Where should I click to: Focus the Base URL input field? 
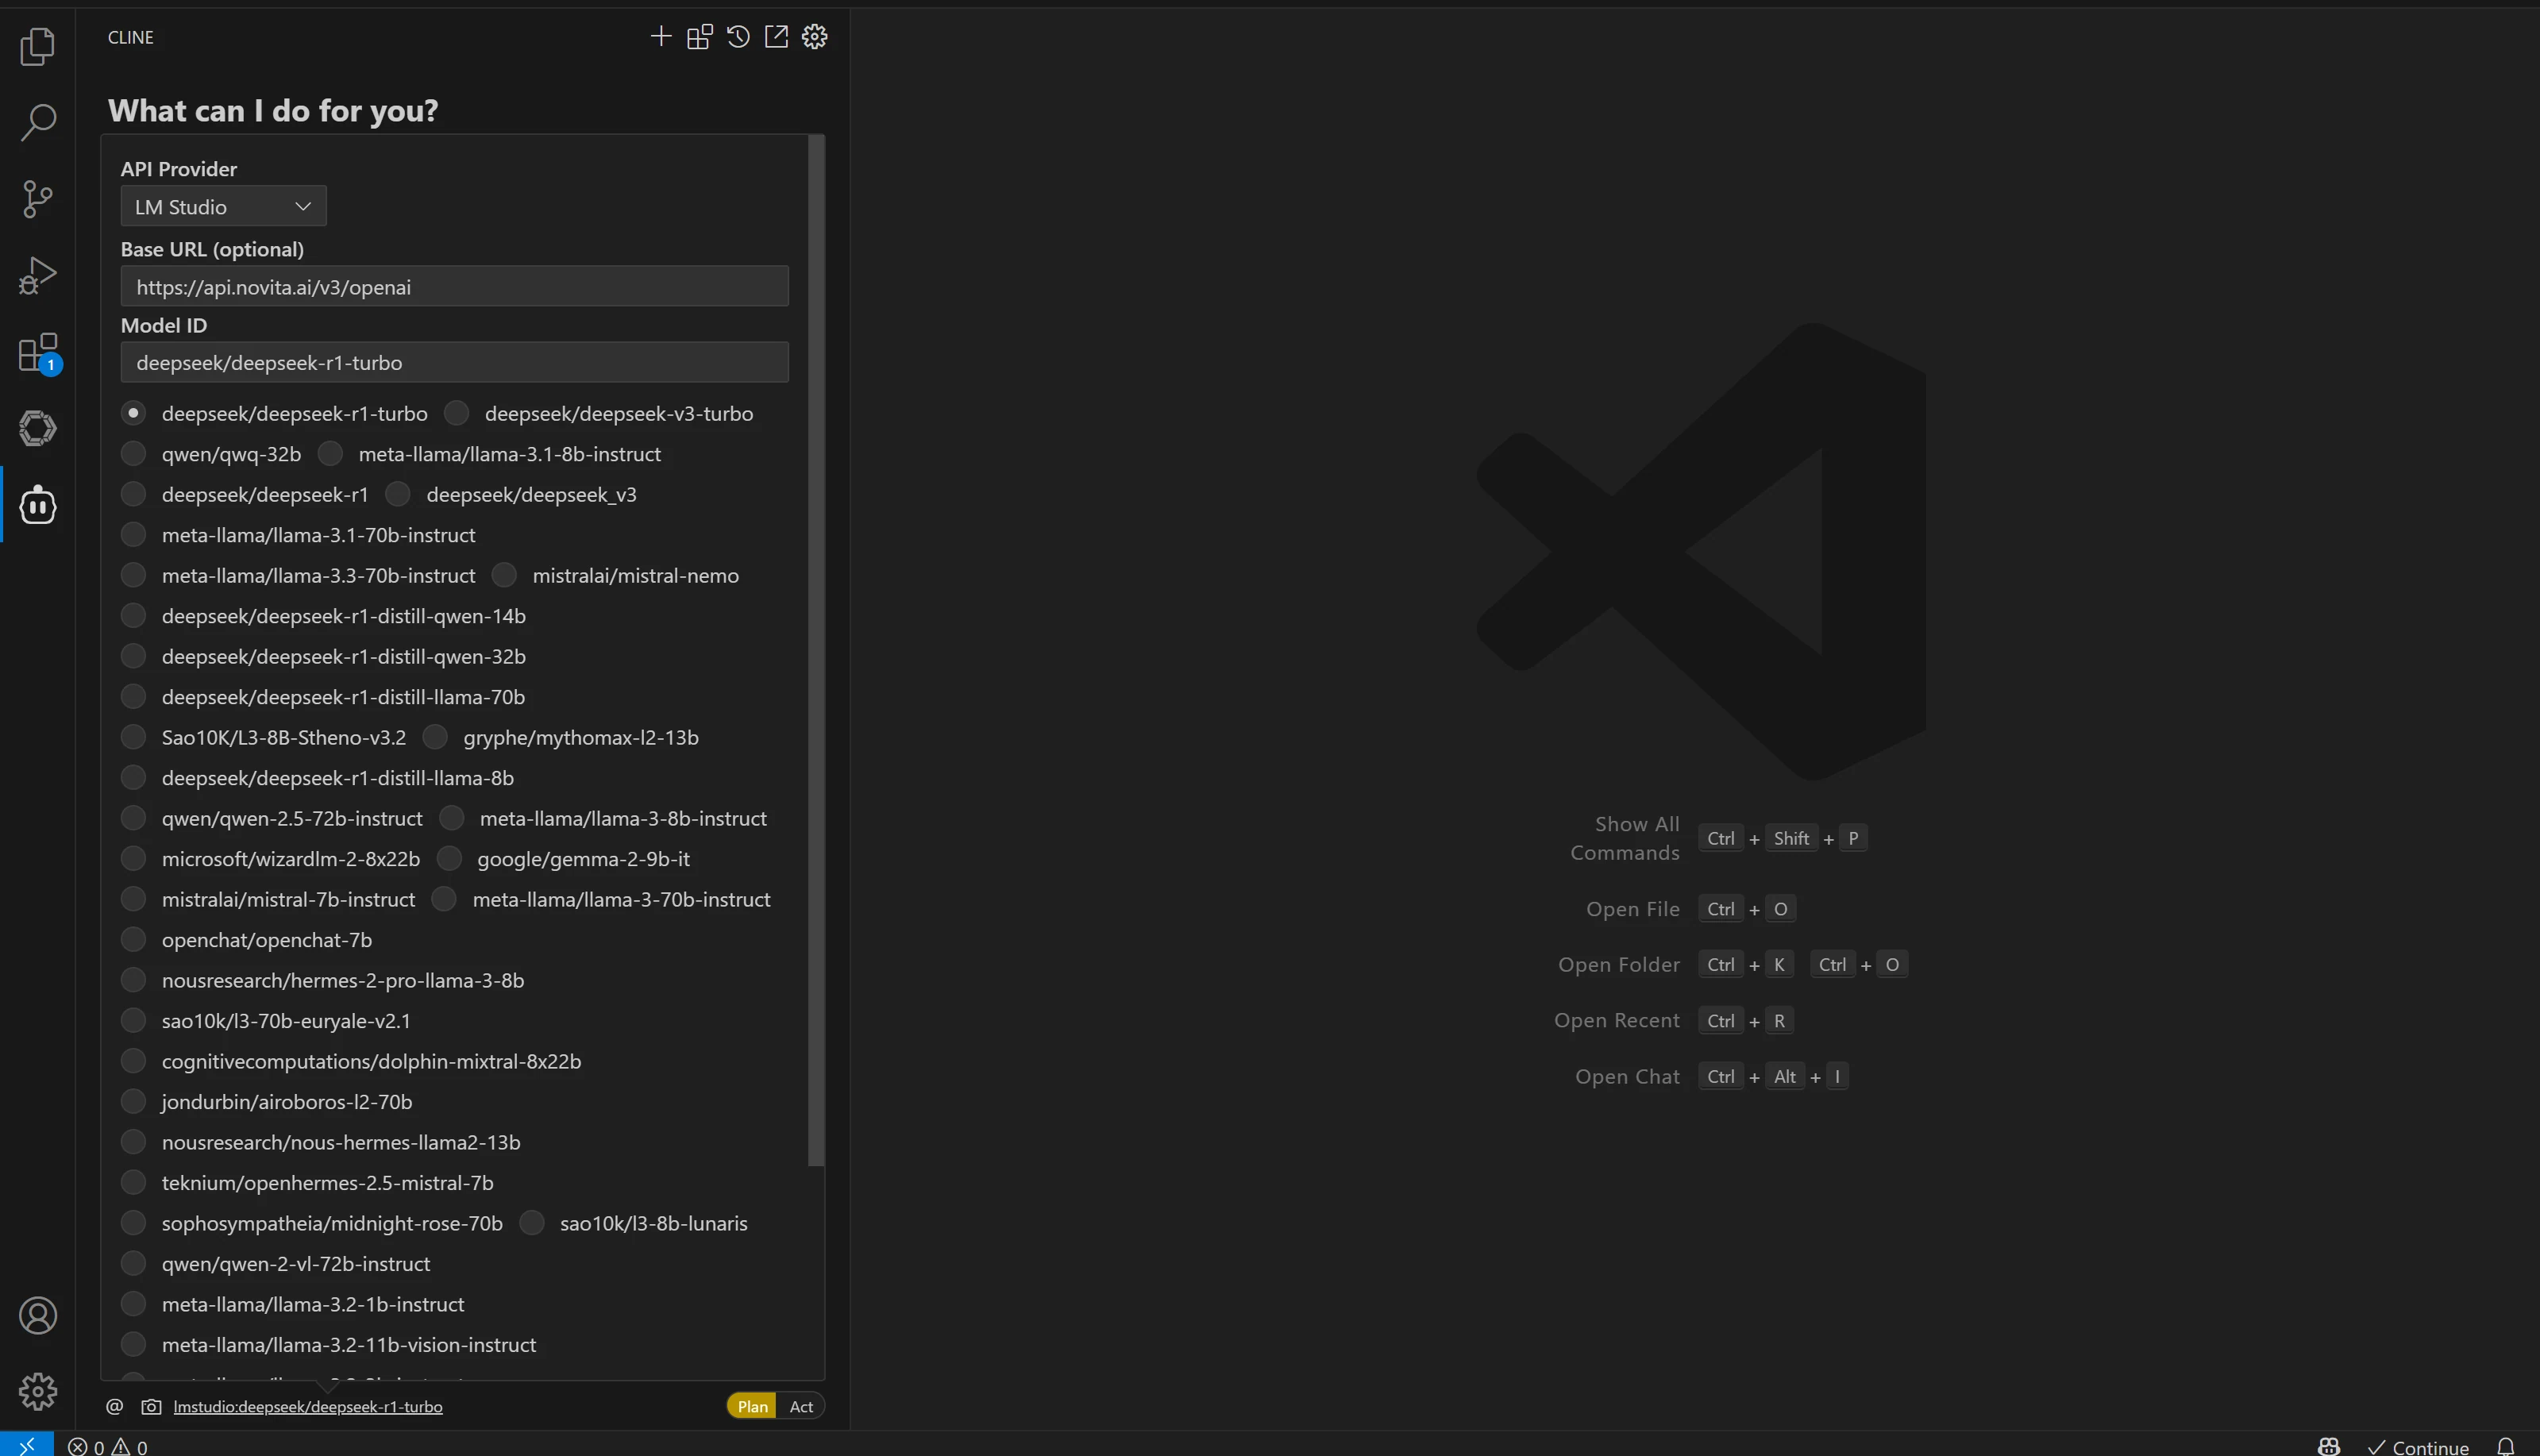pyautogui.click(x=454, y=286)
